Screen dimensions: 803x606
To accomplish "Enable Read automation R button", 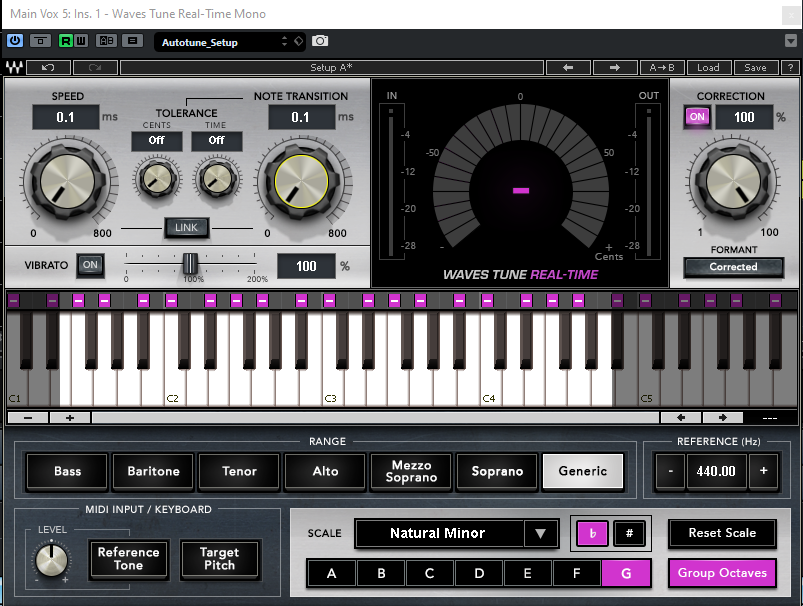I will tap(66, 41).
